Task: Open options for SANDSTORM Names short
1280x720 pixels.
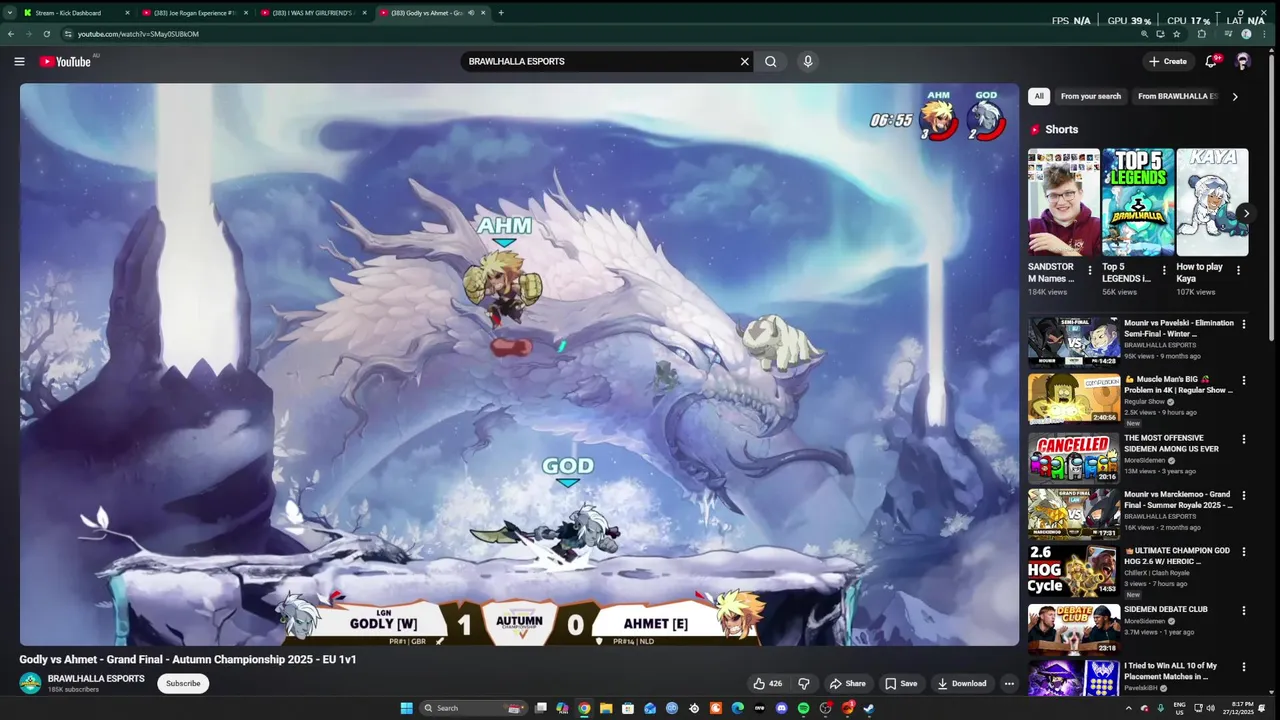Action: click(x=1090, y=271)
